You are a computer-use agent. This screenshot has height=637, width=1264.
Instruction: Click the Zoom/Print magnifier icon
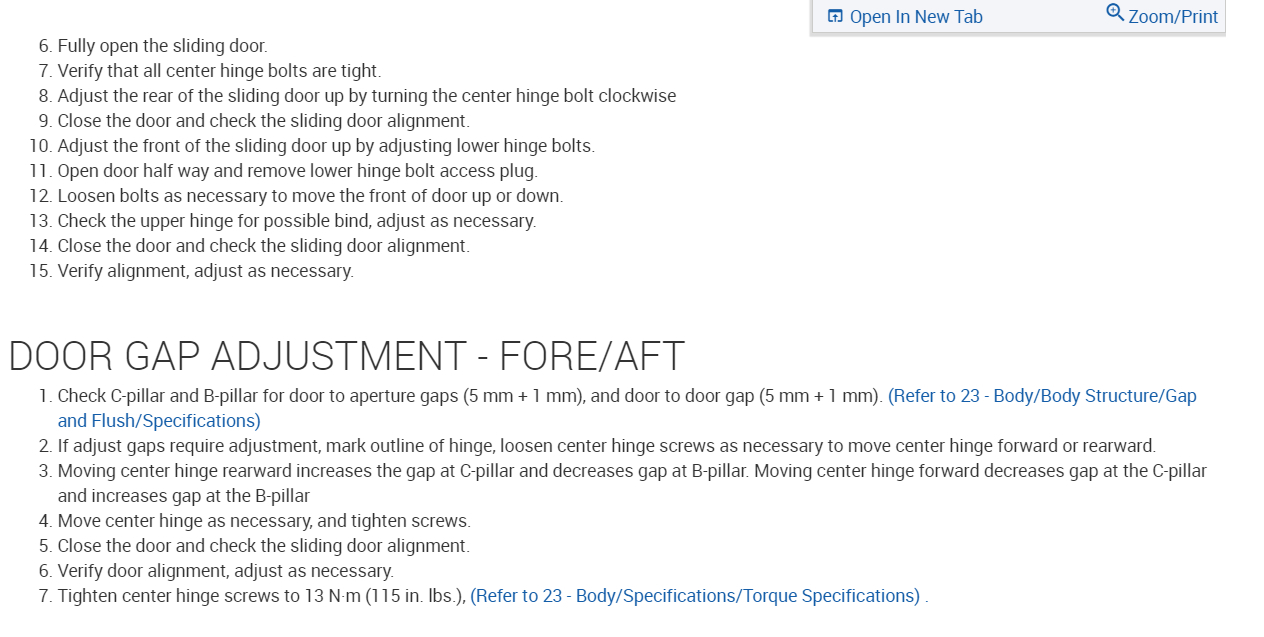click(1115, 13)
